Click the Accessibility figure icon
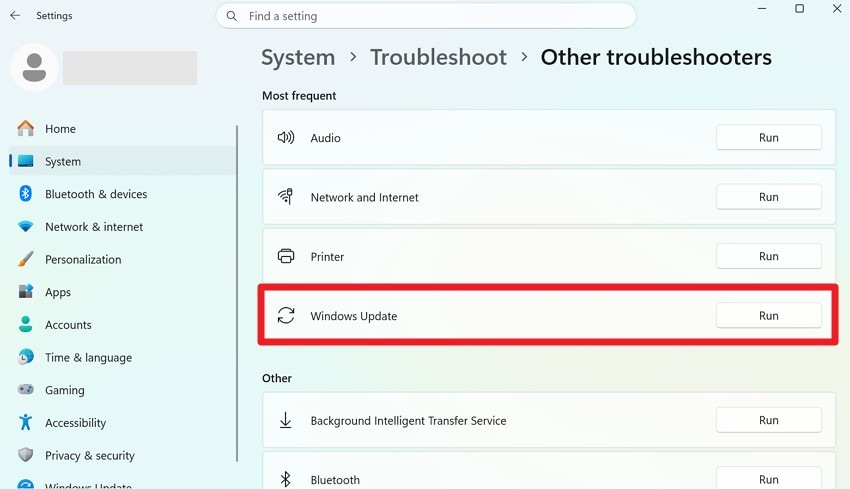Screen dimensions: 850x489 (x=25, y=422)
